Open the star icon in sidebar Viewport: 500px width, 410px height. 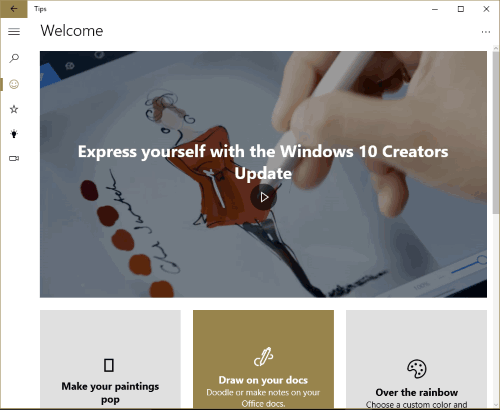[14, 109]
